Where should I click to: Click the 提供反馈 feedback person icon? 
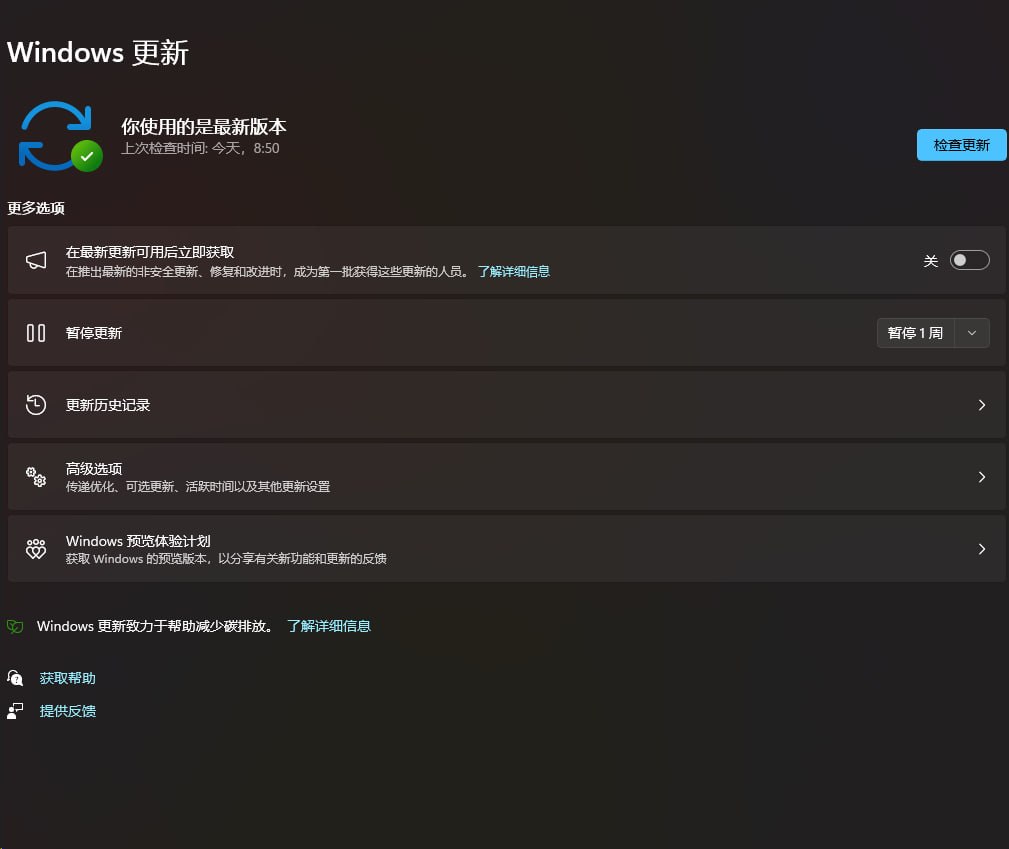coord(15,711)
